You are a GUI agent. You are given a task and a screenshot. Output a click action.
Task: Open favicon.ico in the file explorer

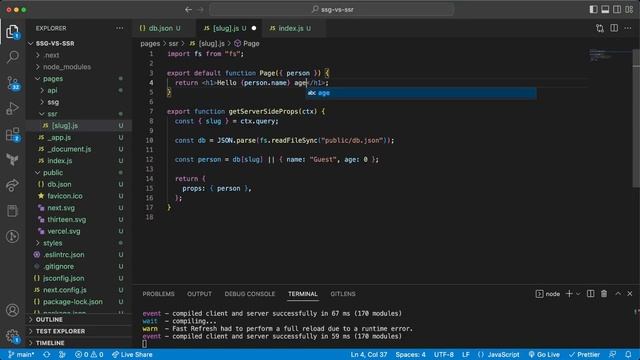[79, 196]
